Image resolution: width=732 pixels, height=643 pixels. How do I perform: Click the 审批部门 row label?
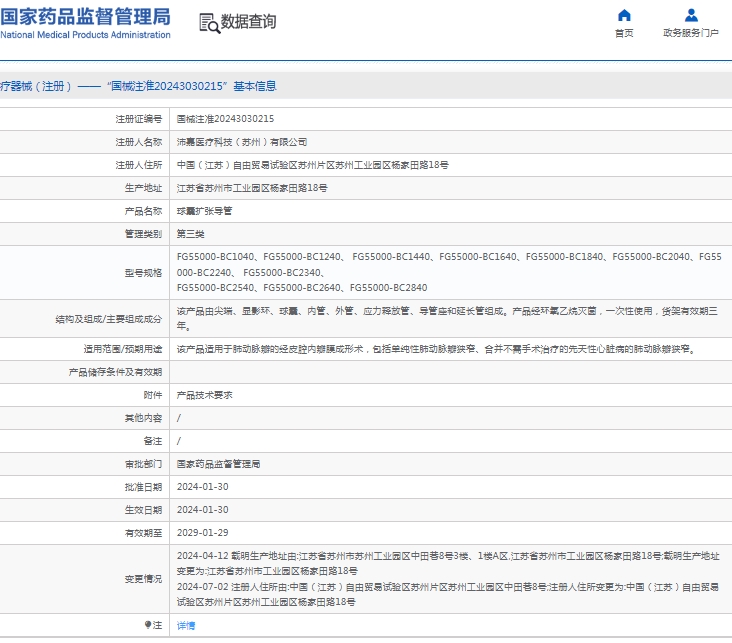[143, 464]
